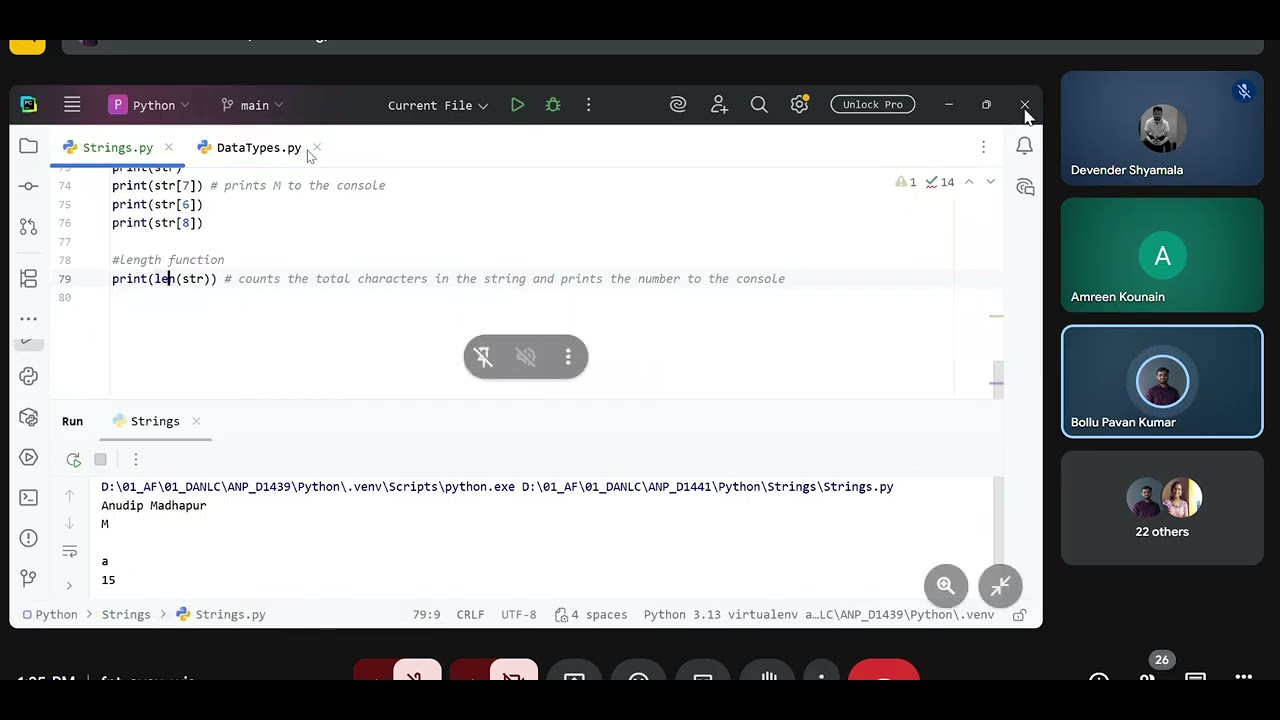Rerun Strings in the Run panel
Screen dimensions: 1280x720
[x=73, y=460]
